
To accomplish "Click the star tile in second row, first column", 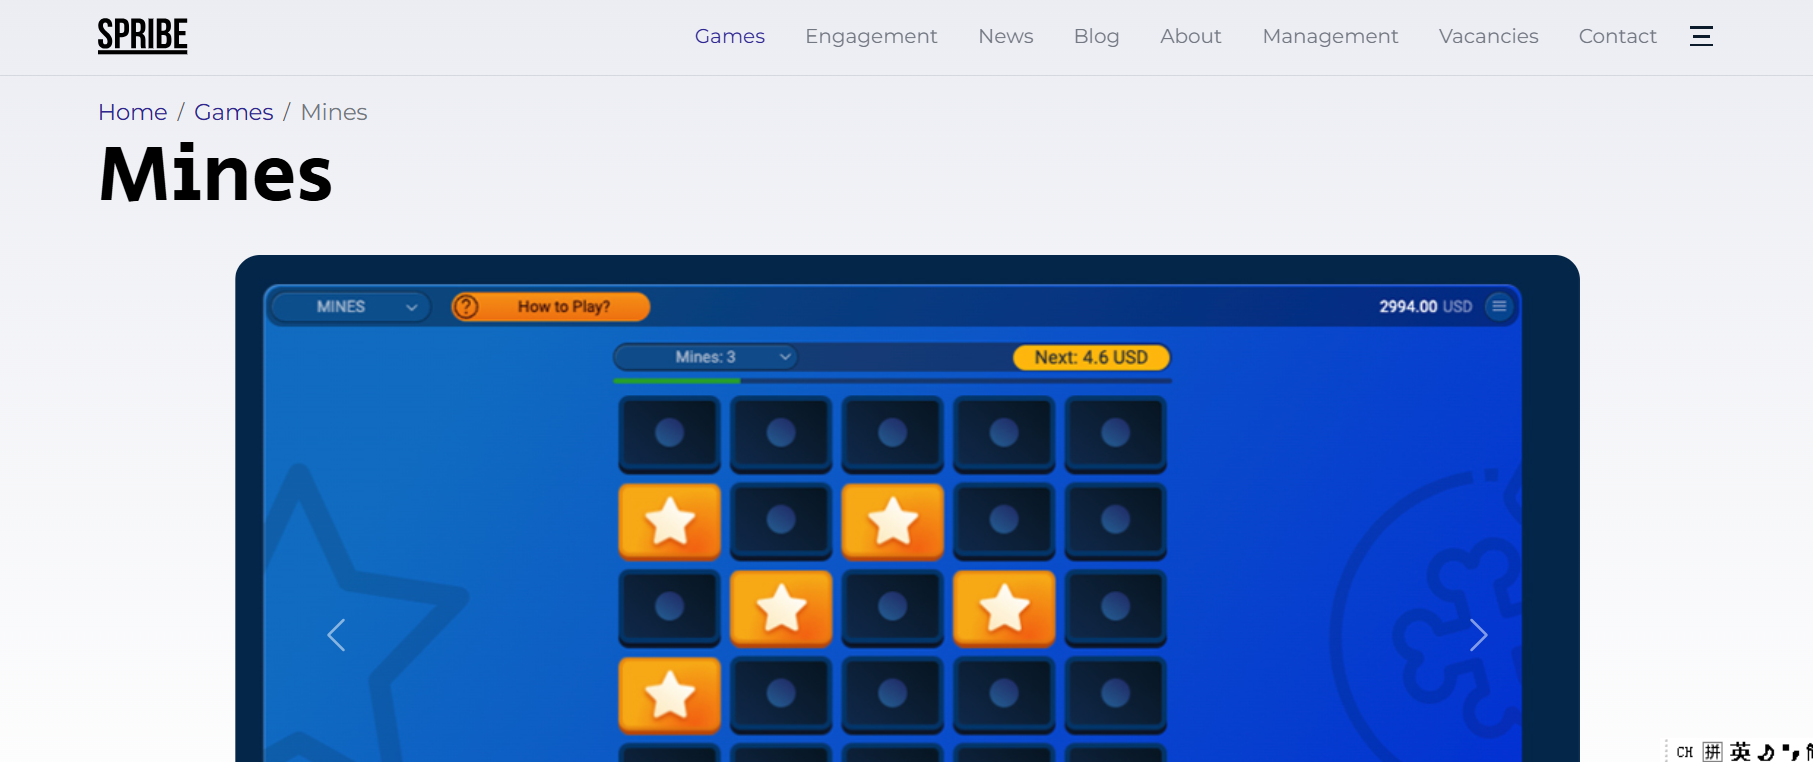I will point(669,521).
